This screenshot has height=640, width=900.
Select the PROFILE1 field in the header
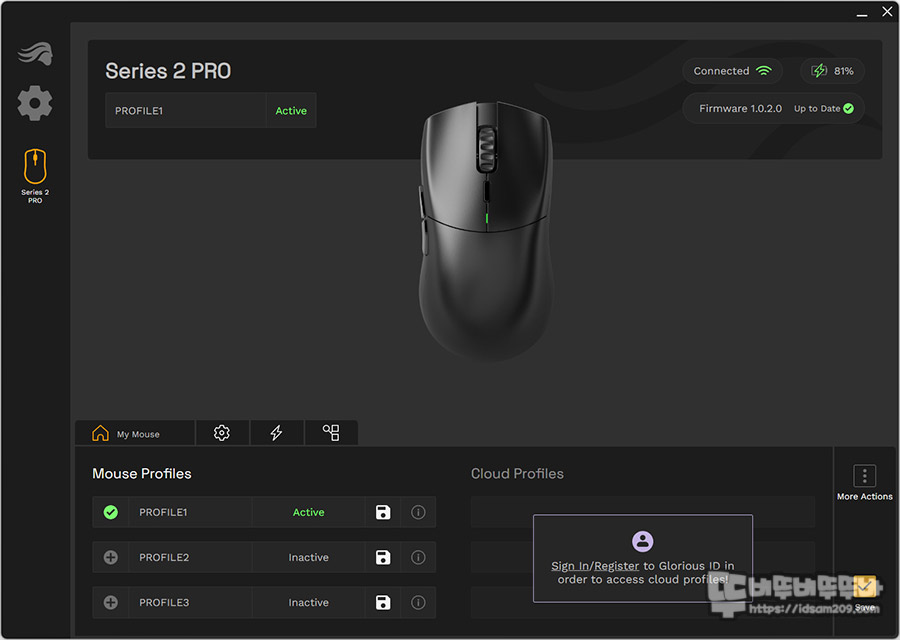(x=185, y=111)
